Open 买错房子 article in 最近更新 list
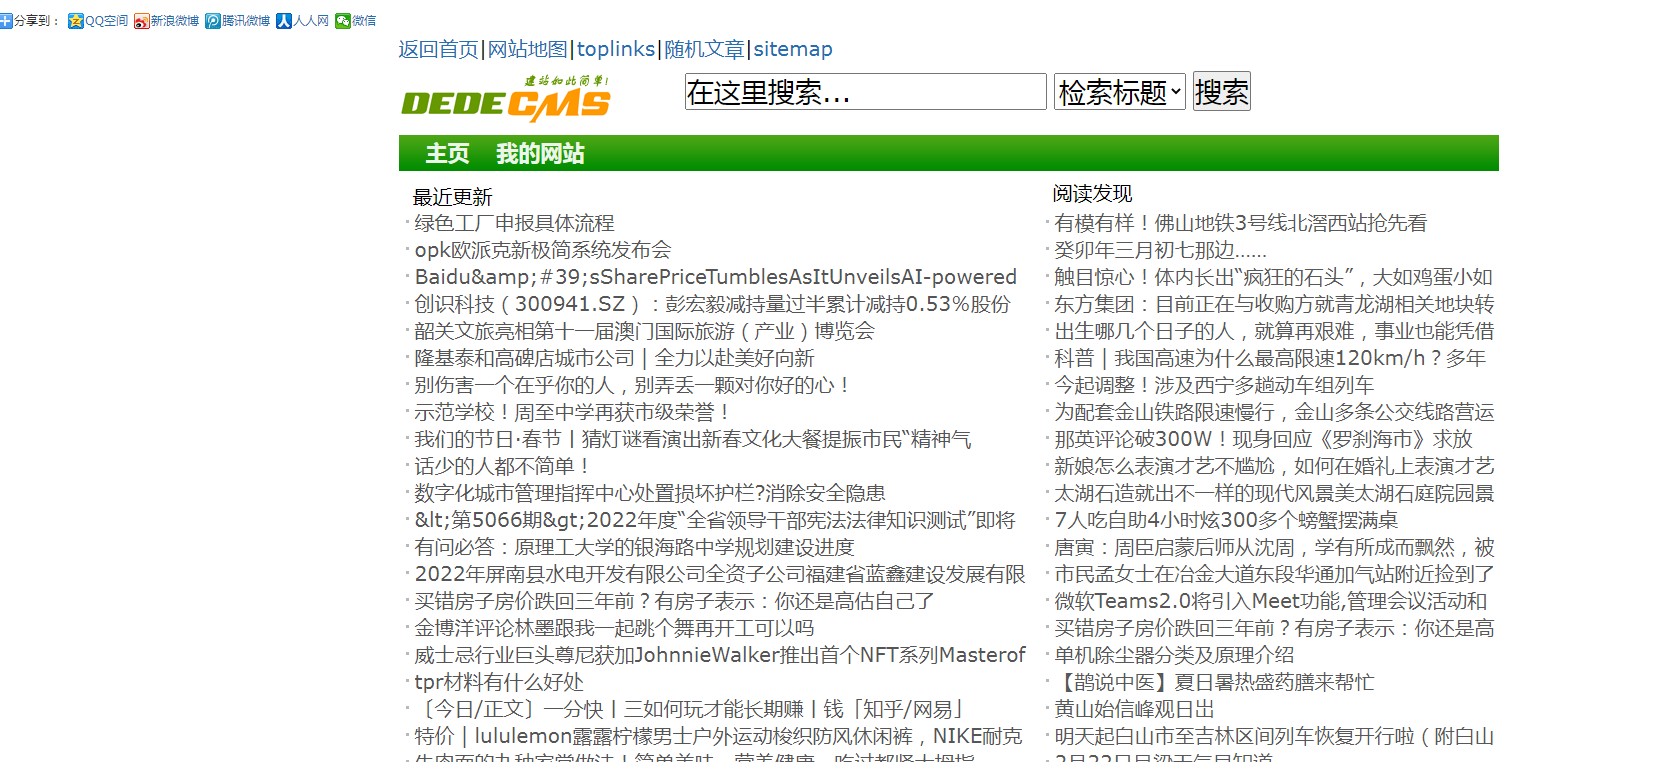 click(674, 601)
